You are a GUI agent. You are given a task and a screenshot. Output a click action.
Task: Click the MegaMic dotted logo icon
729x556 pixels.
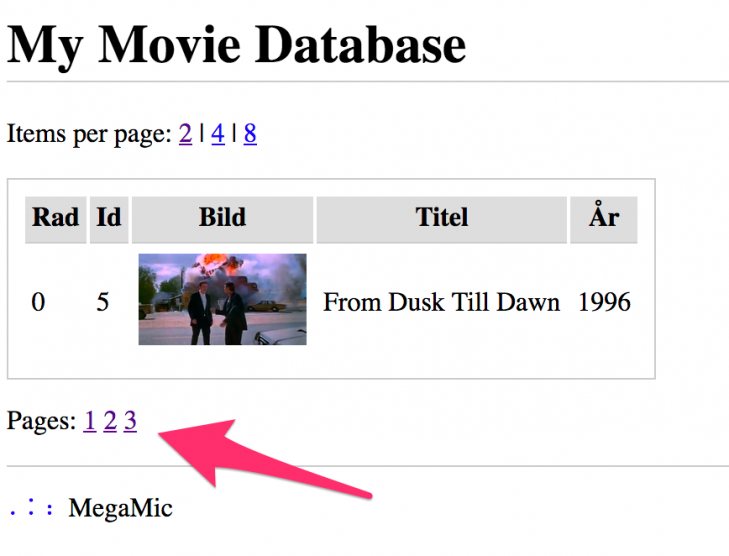pos(31,507)
